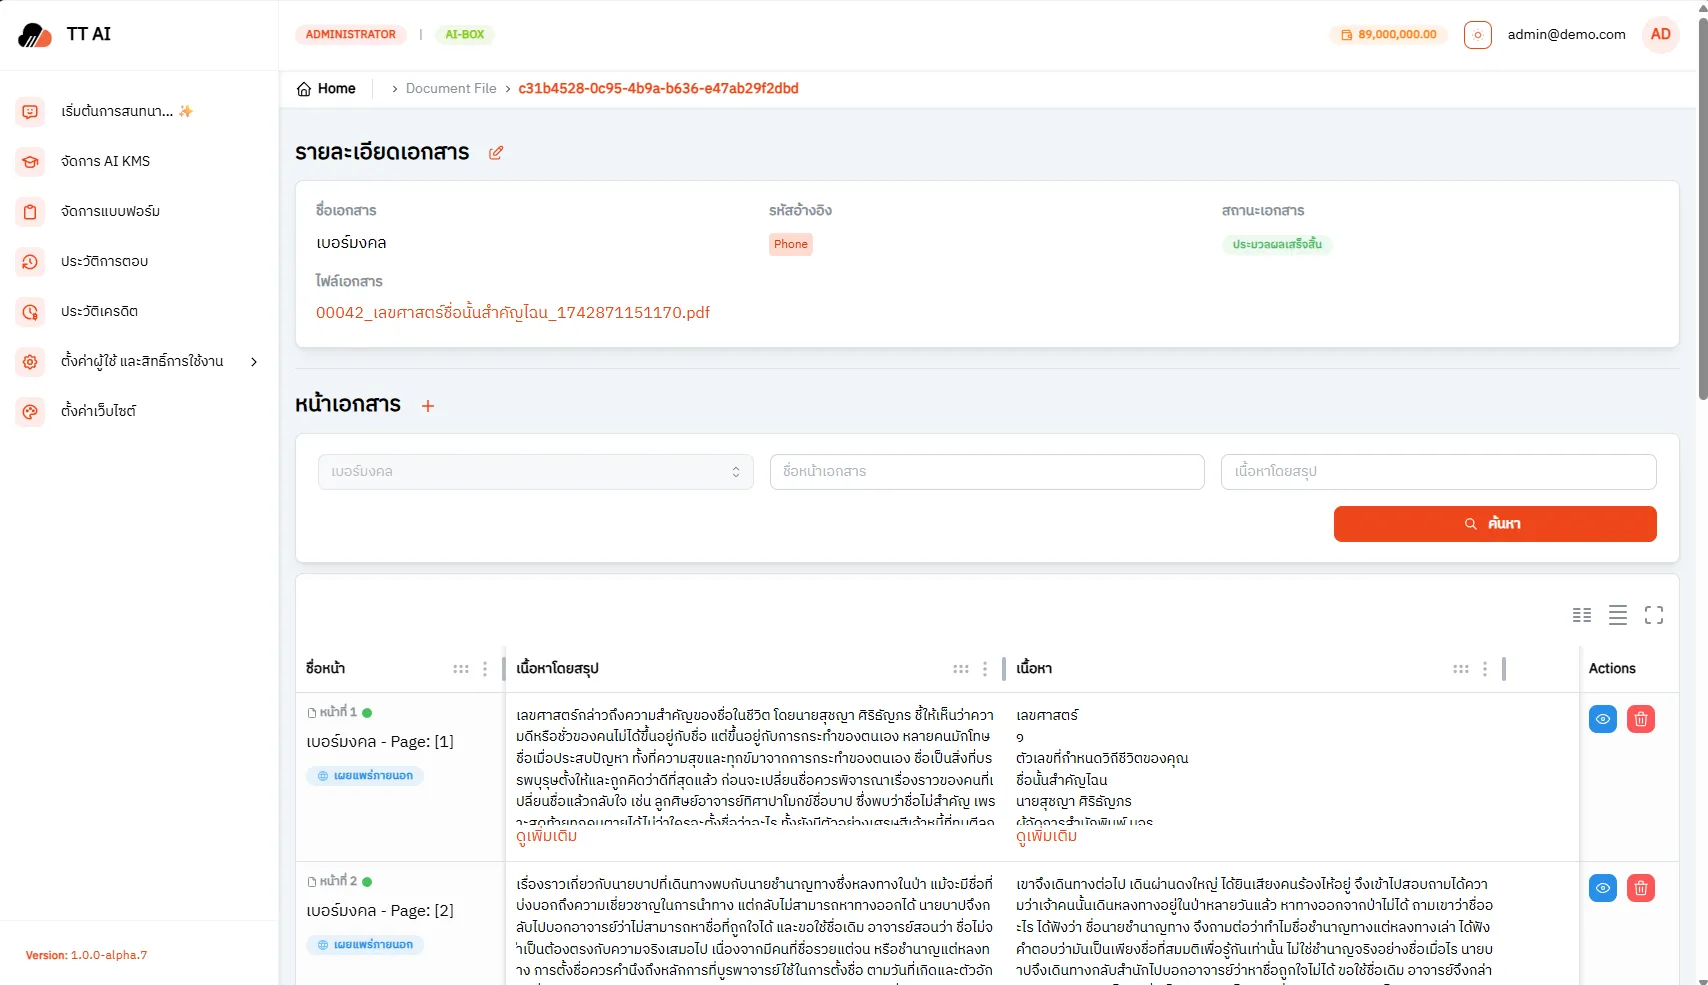Expand page 1 summary ดูเพิ่มเติม
The image size is (1708, 985).
[x=547, y=836]
